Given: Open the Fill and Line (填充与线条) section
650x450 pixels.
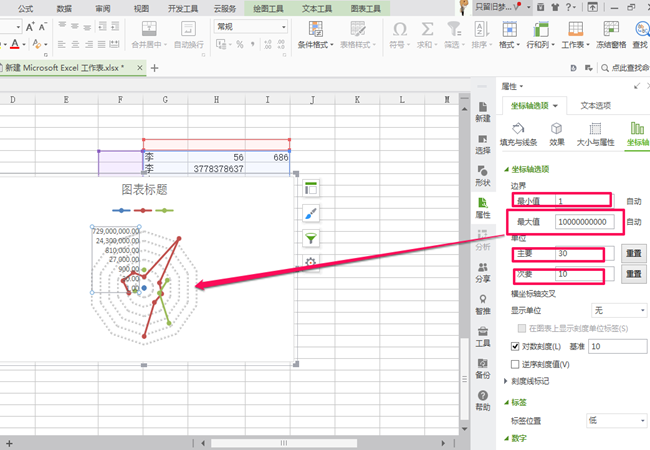Looking at the screenshot, I should pyautogui.click(x=518, y=134).
